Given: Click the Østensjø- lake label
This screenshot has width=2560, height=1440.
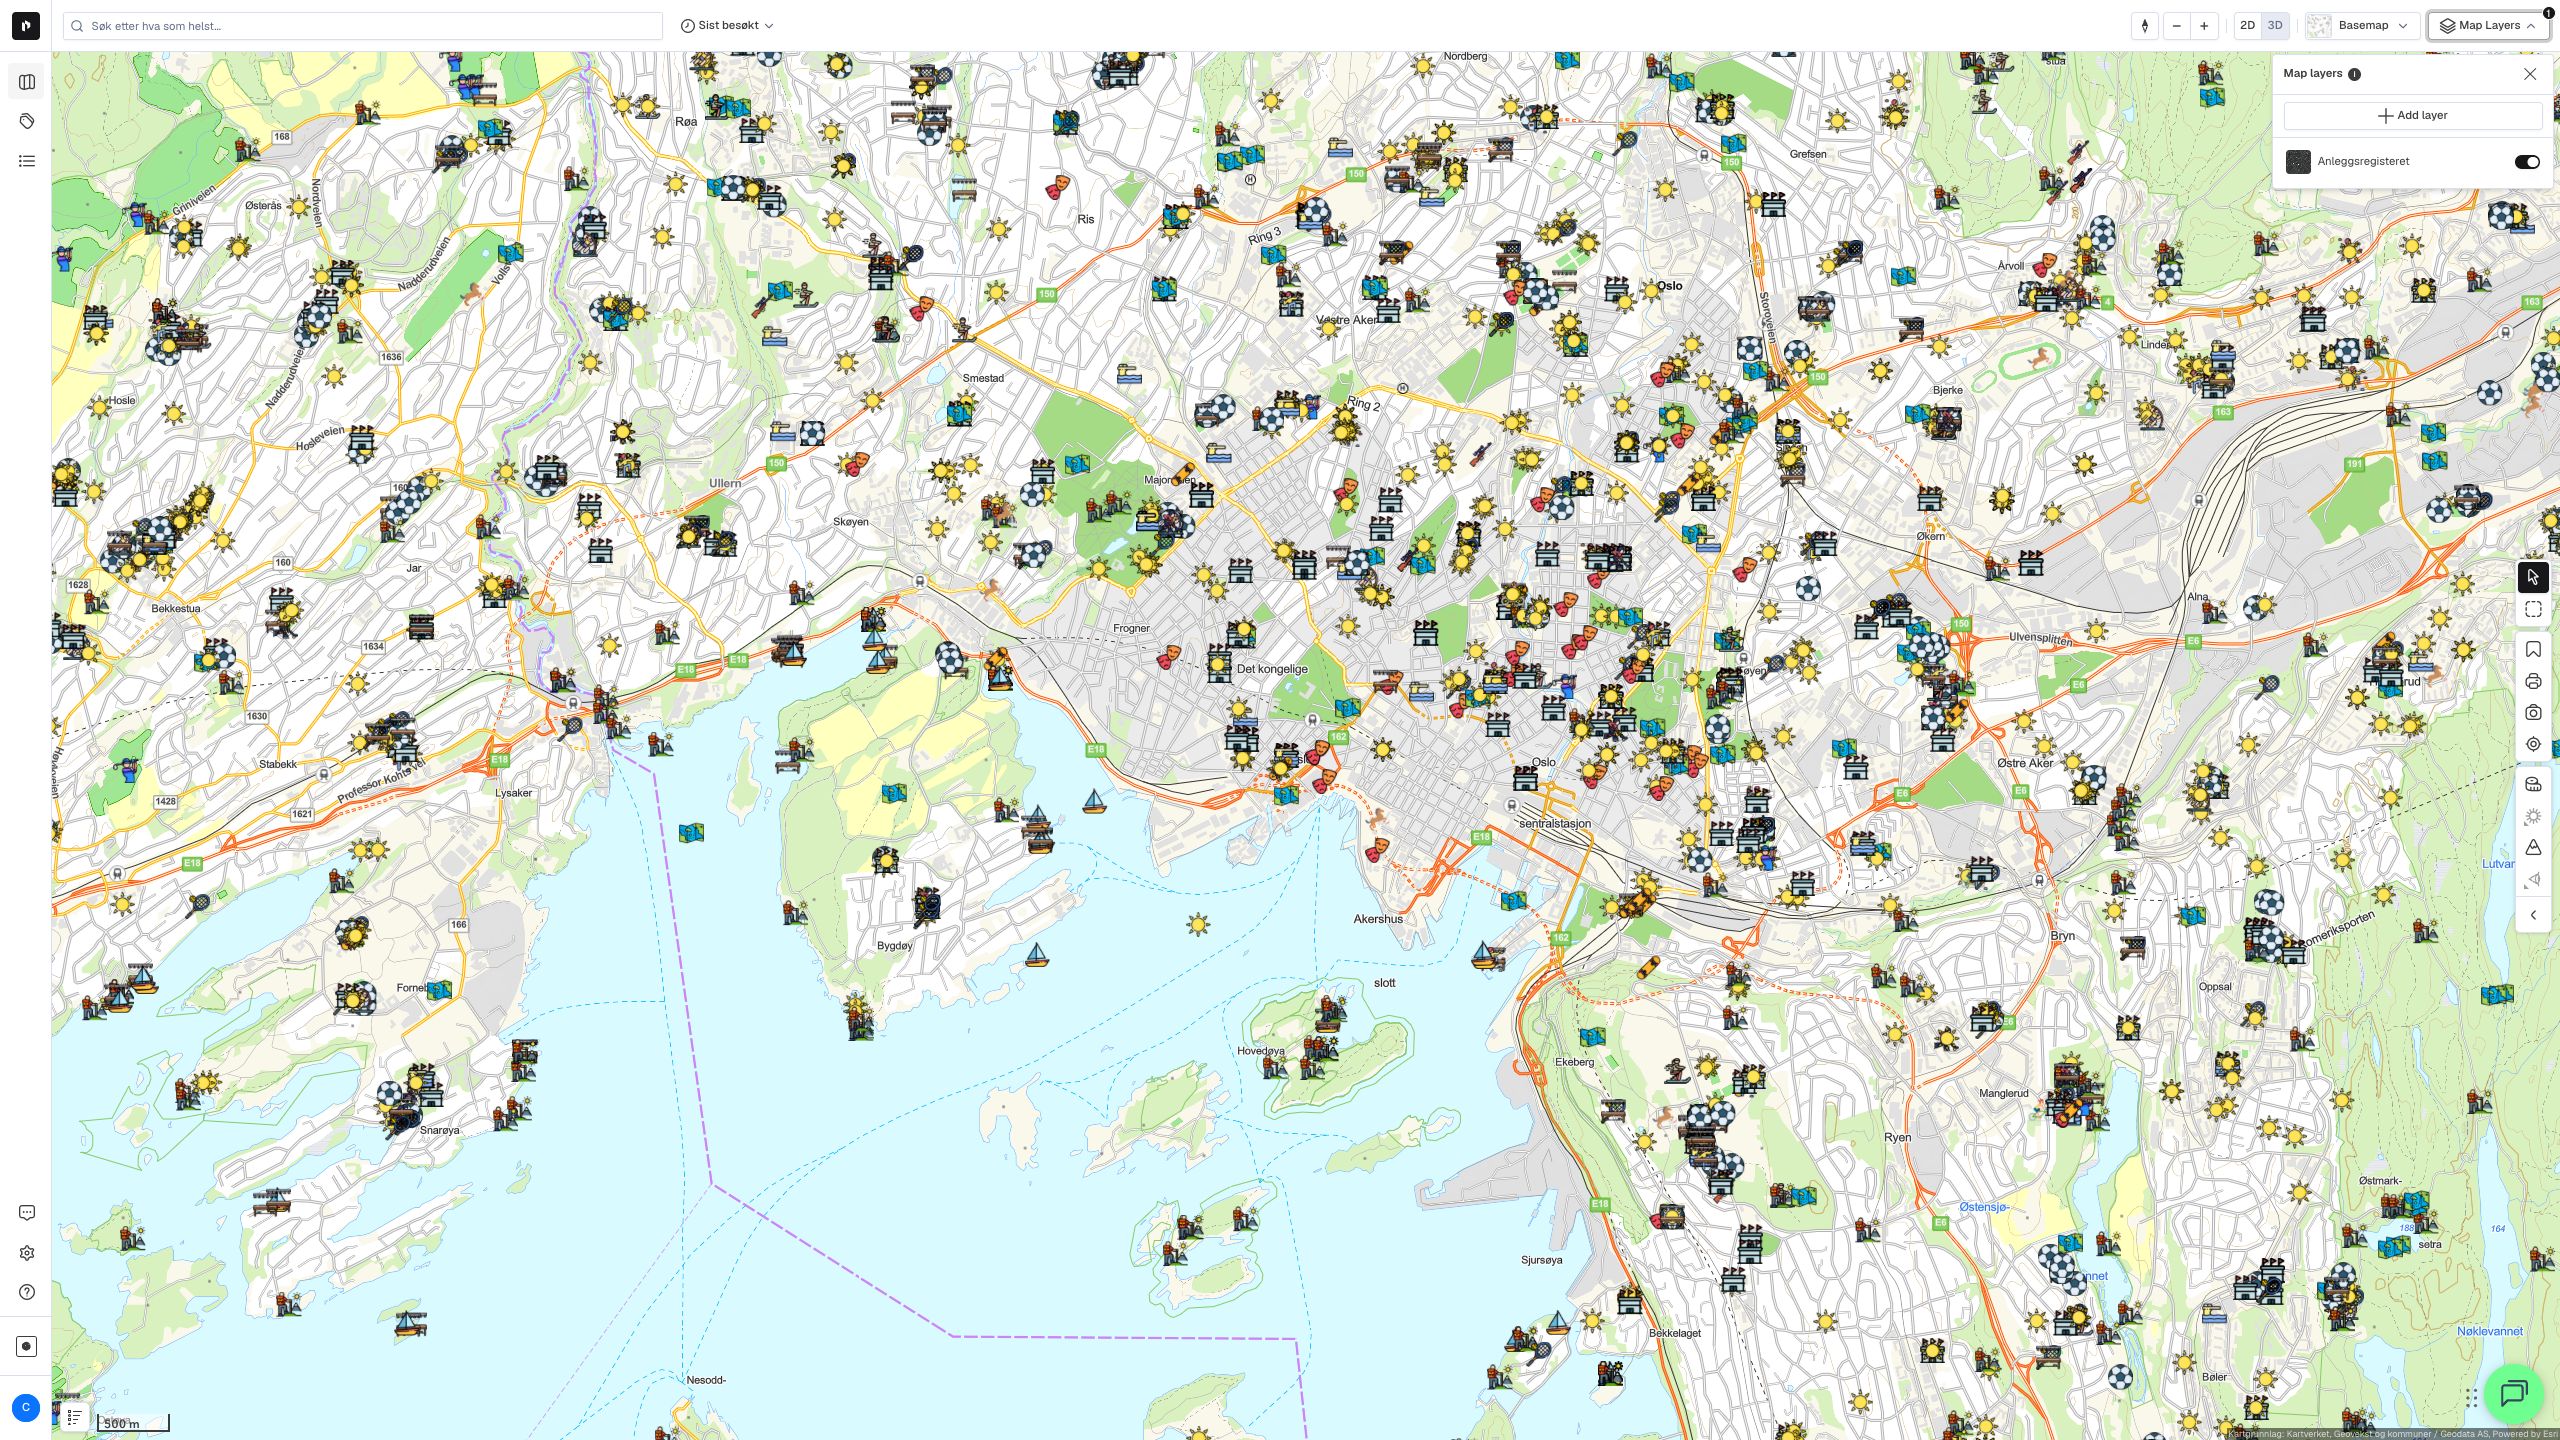Looking at the screenshot, I should pyautogui.click(x=1984, y=1208).
